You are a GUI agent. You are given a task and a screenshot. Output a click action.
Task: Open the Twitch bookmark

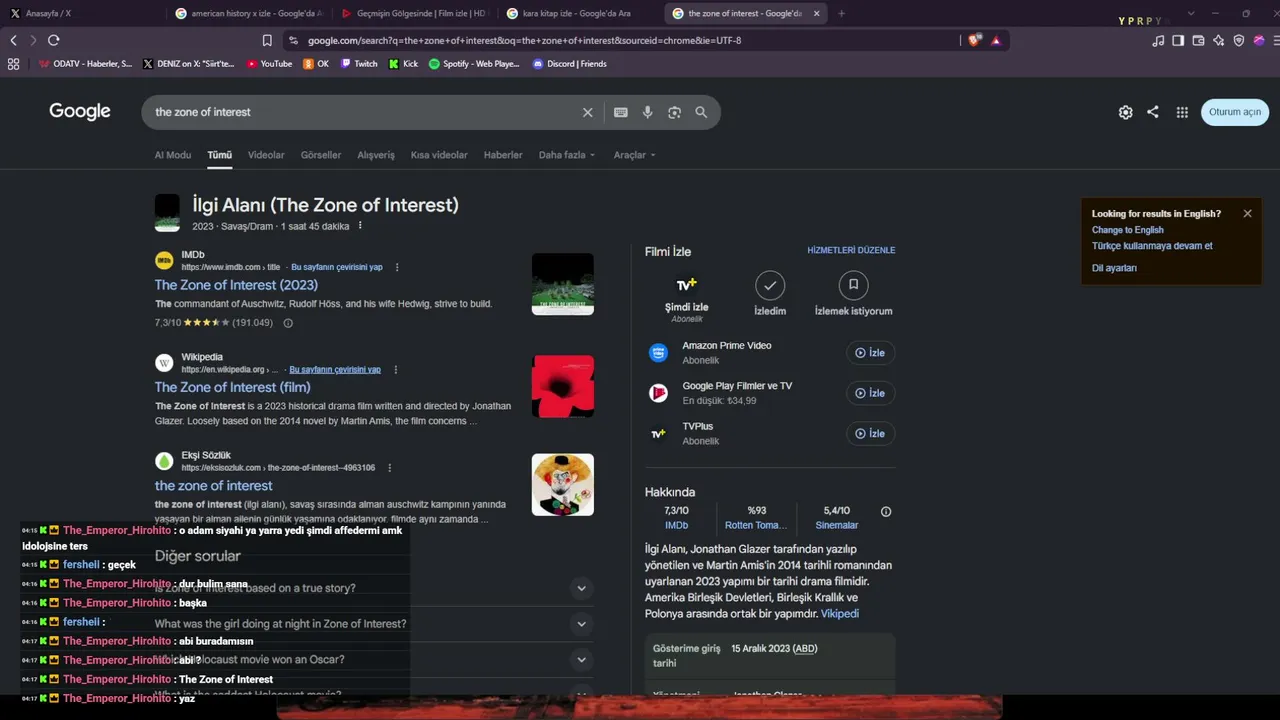pos(359,64)
